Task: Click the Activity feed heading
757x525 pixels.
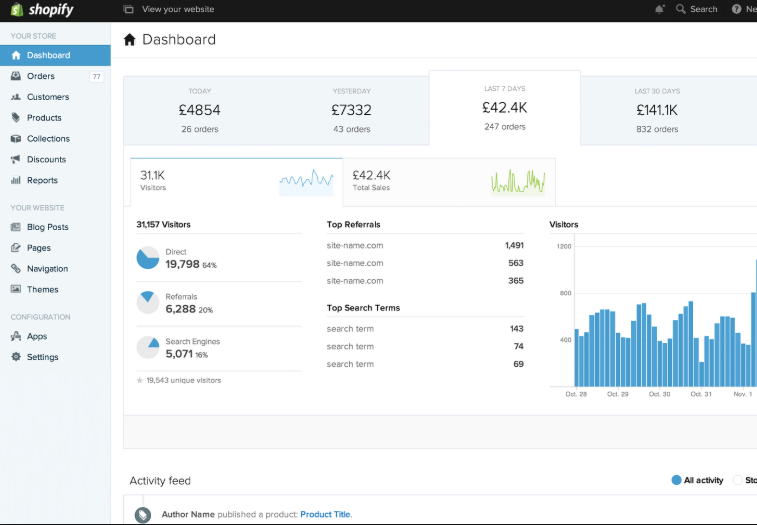Action: [160, 481]
